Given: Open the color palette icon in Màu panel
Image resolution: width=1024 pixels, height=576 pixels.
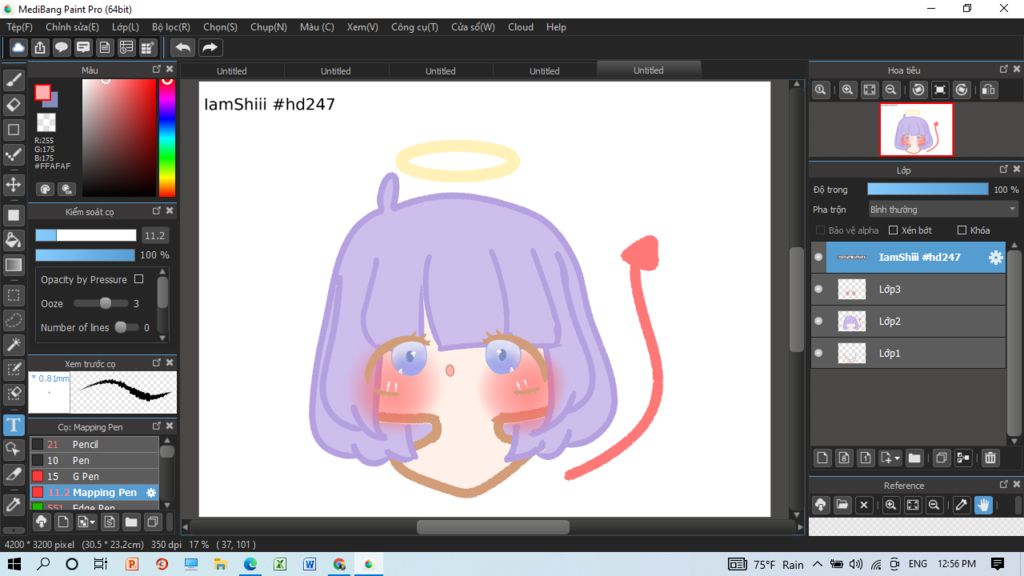Looking at the screenshot, I should 45,189.
